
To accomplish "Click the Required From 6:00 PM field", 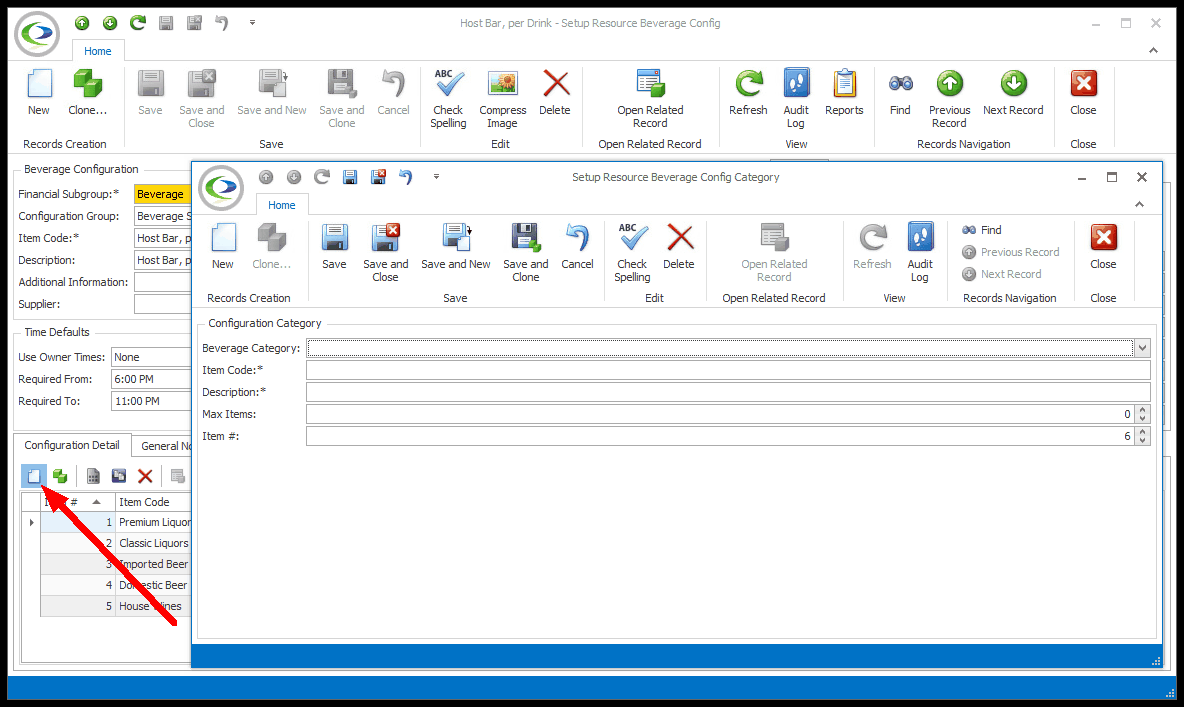I will (151, 379).
